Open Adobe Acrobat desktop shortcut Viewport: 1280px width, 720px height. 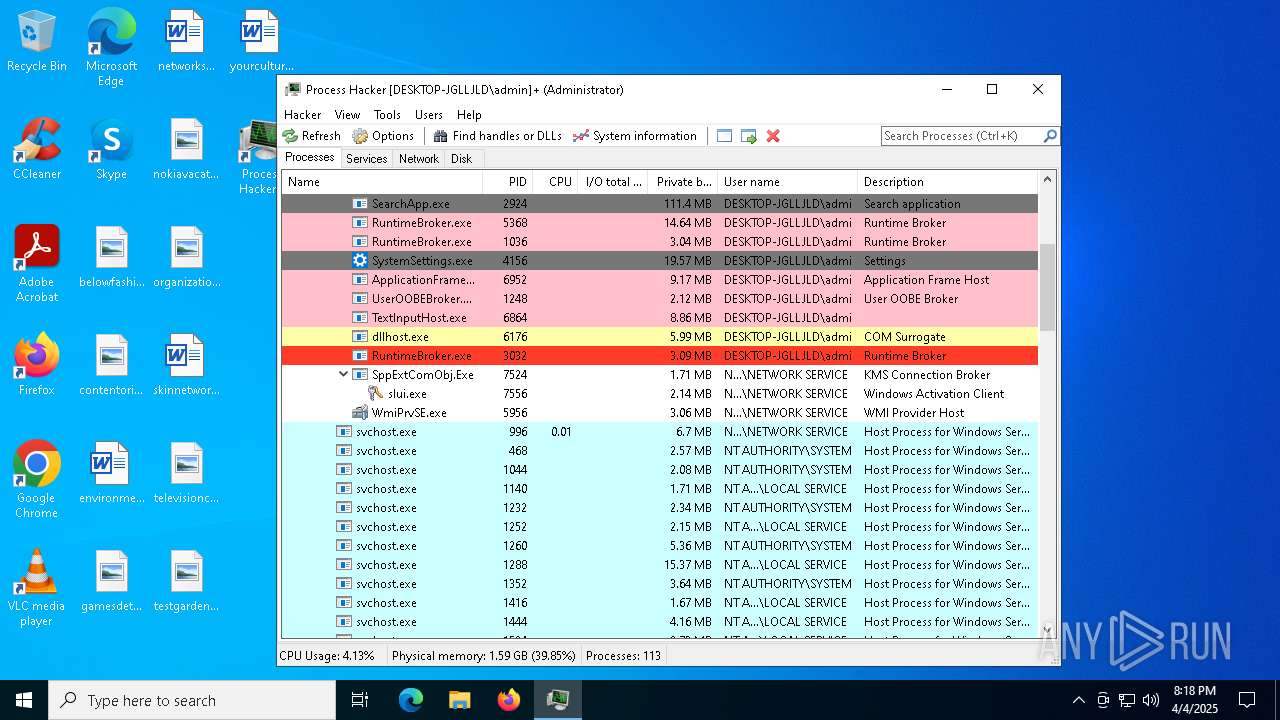37,264
